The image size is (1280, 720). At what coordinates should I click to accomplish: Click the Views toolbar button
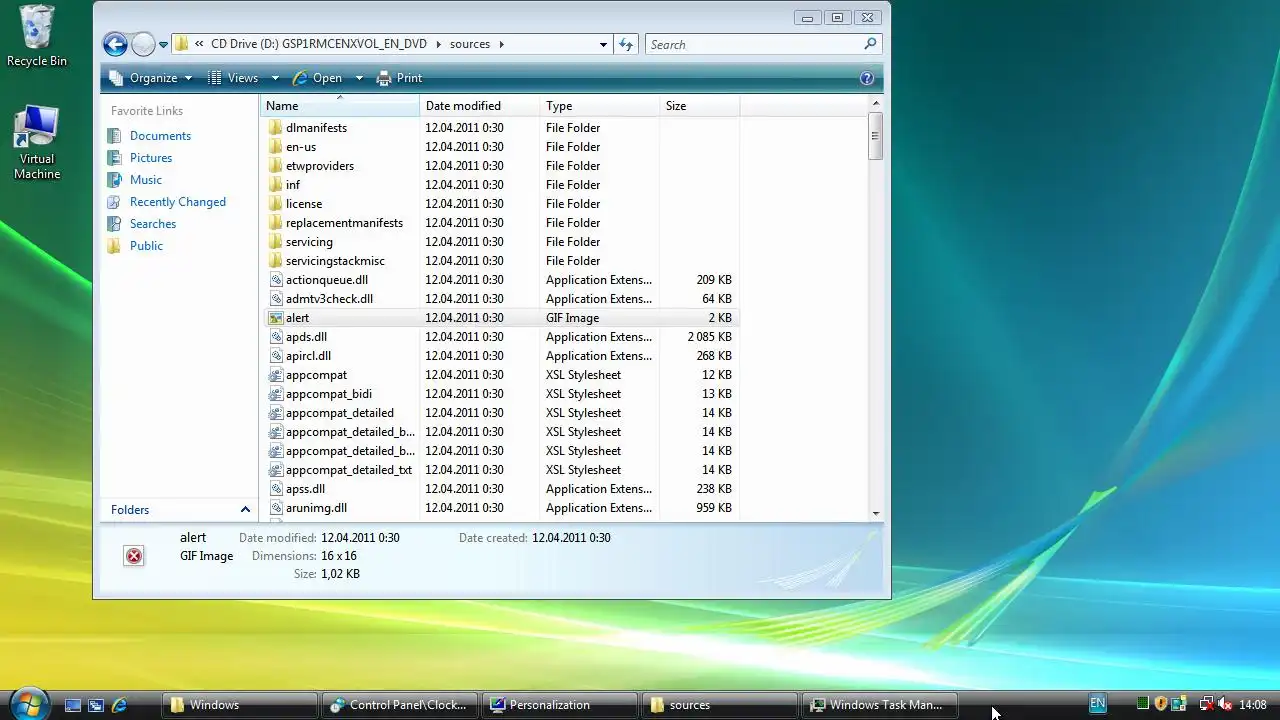[233, 78]
